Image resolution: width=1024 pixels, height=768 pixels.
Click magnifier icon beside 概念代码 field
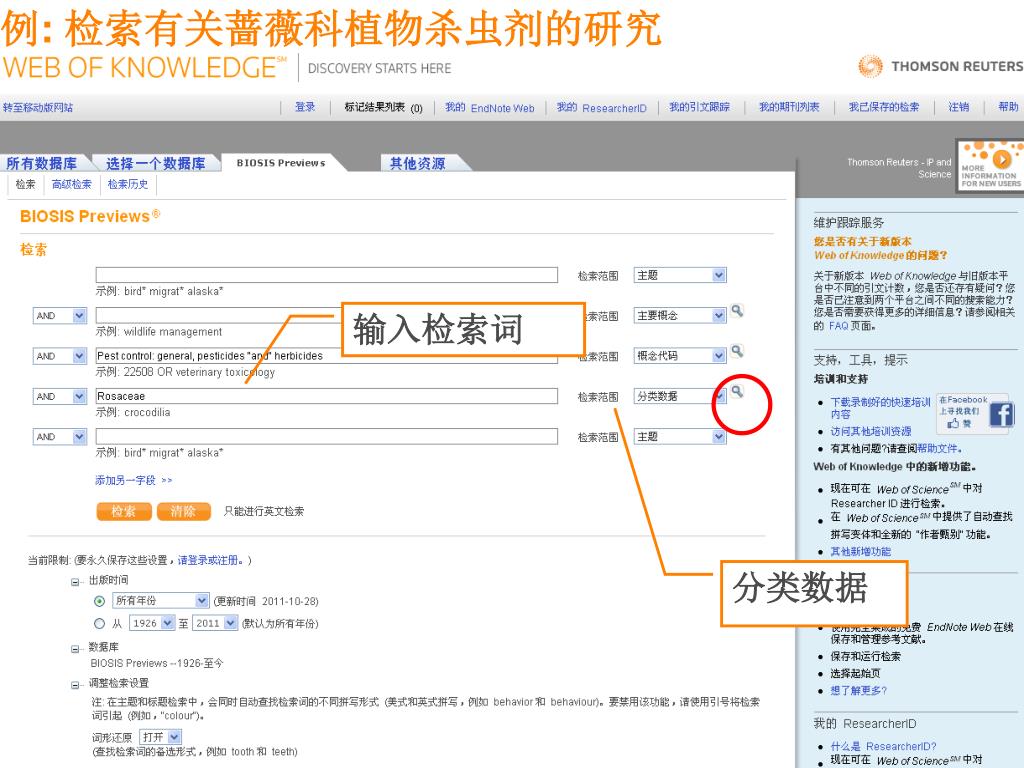click(x=737, y=351)
